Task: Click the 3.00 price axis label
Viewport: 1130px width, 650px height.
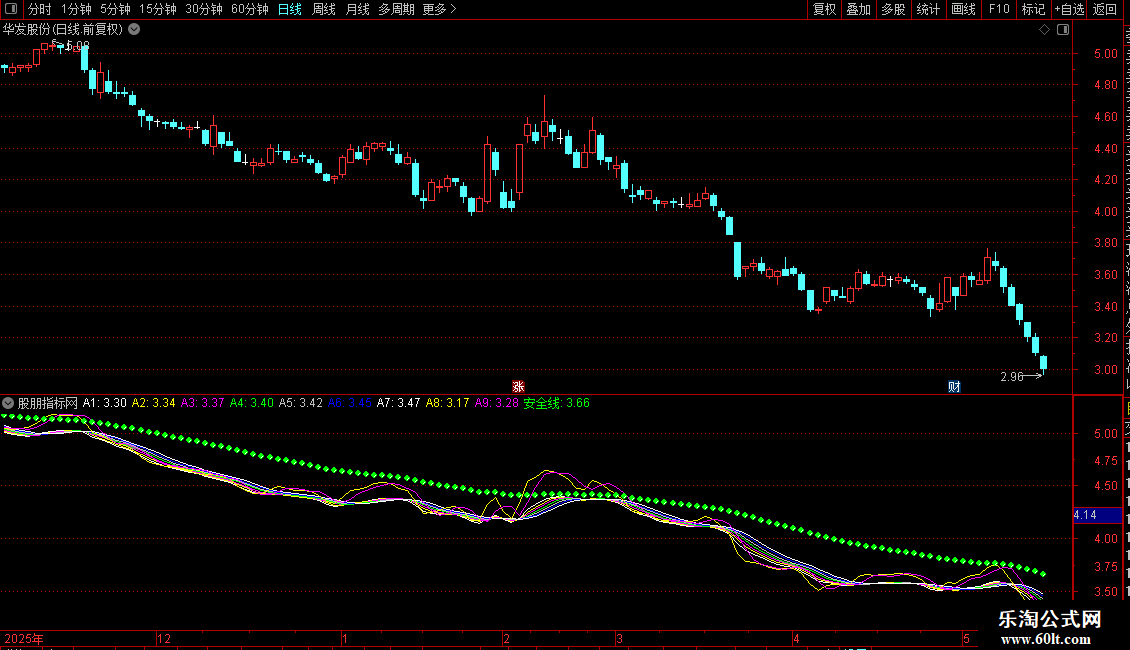Action: click(x=1105, y=370)
